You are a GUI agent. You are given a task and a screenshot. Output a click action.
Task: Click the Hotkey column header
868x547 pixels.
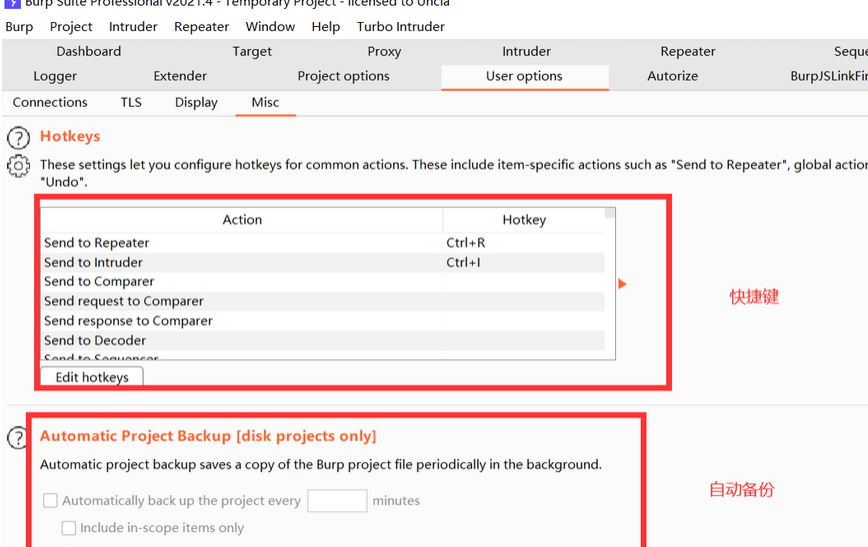coord(524,220)
